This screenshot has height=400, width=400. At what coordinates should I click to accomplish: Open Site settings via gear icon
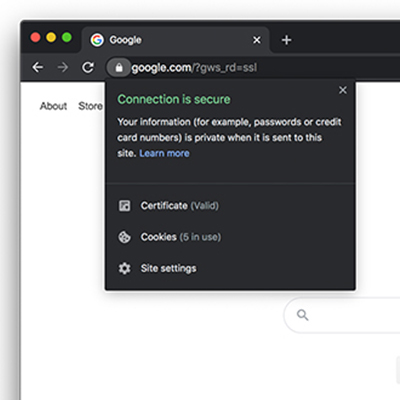tap(125, 268)
